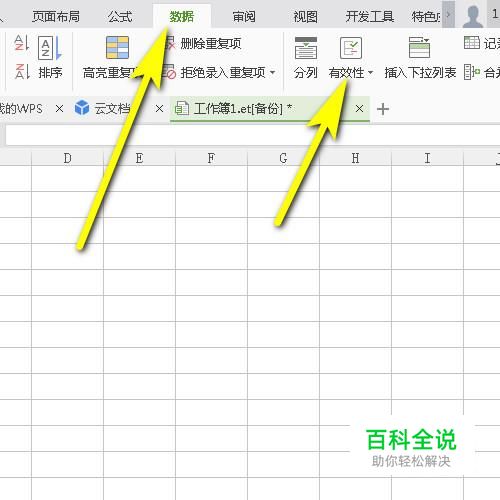This screenshot has width=500, height=500.
Task: Select column E header
Action: (x=139, y=158)
